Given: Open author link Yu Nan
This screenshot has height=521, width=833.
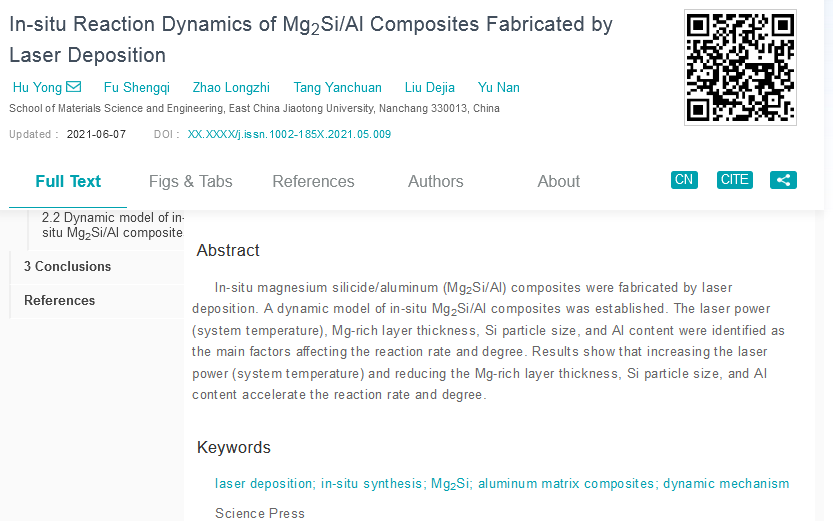Looking at the screenshot, I should click(498, 88).
